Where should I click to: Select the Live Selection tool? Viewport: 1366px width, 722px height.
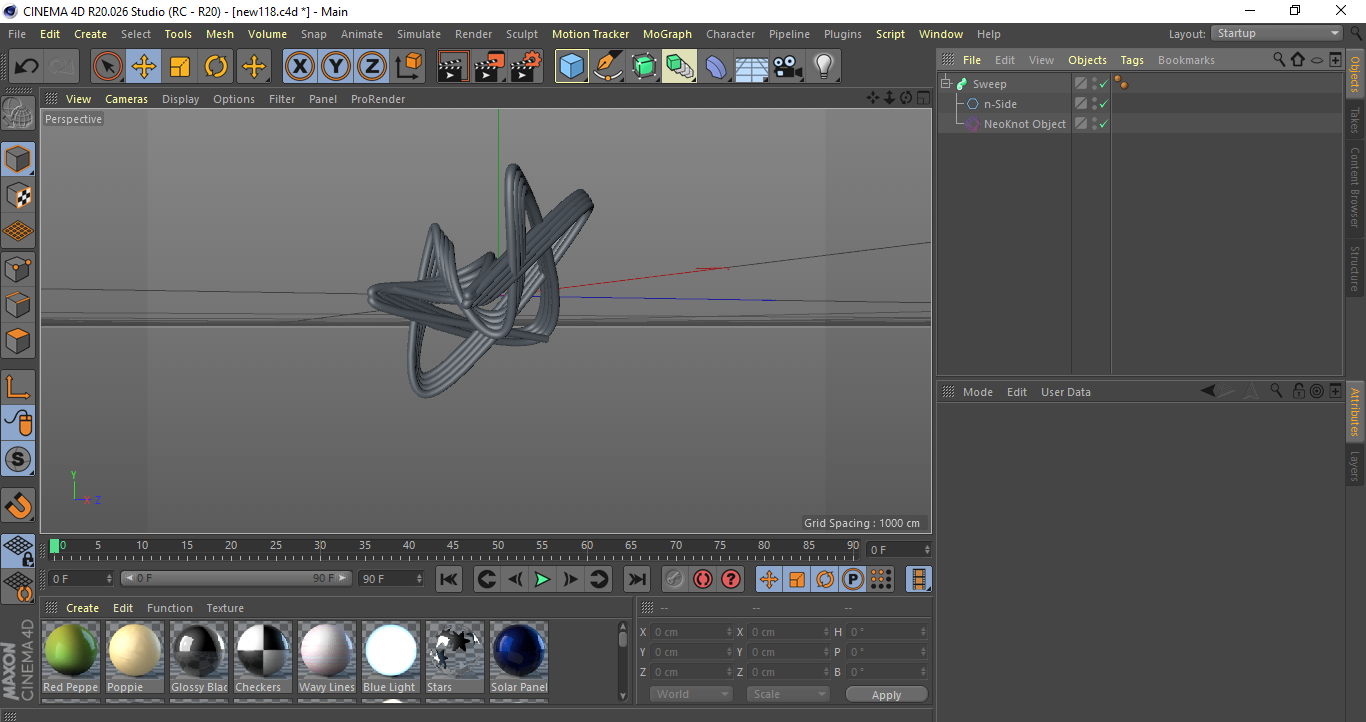pyautogui.click(x=108, y=67)
